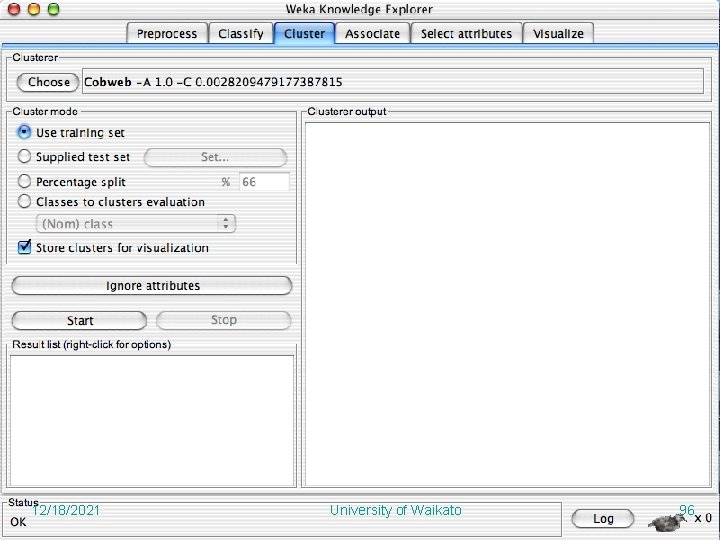Open the (Nom) class dropdown

(136, 224)
